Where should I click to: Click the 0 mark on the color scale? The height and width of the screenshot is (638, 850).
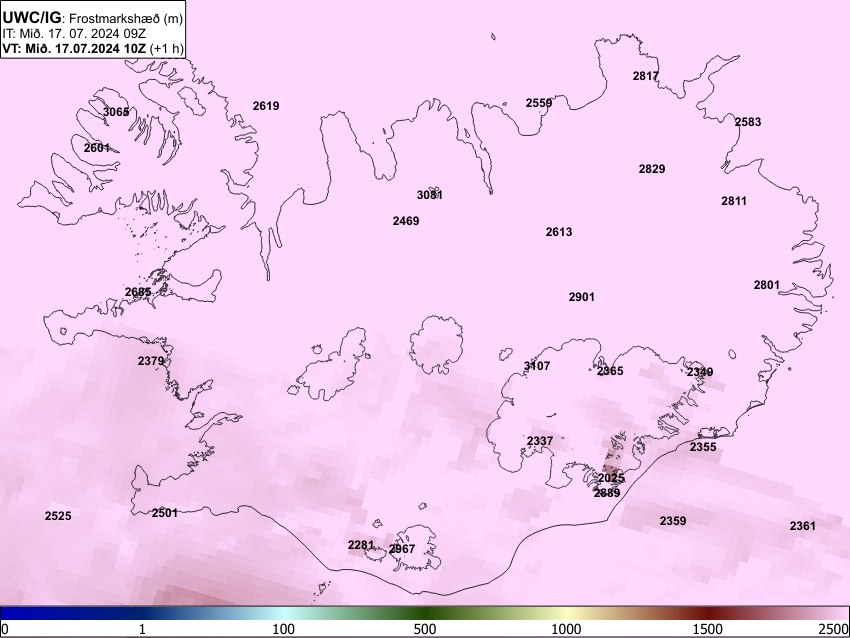pyautogui.click(x=5, y=629)
